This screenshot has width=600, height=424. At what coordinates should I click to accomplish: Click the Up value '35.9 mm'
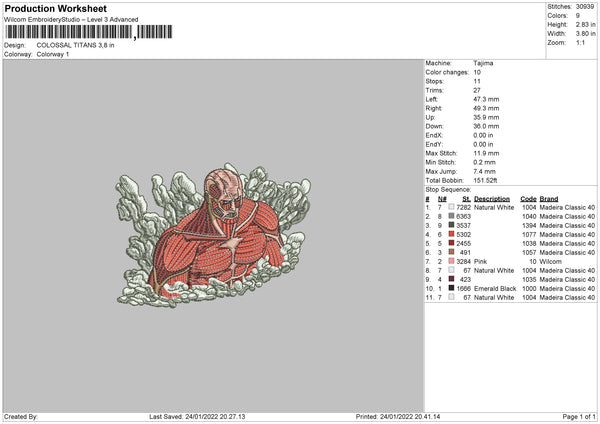click(x=486, y=117)
